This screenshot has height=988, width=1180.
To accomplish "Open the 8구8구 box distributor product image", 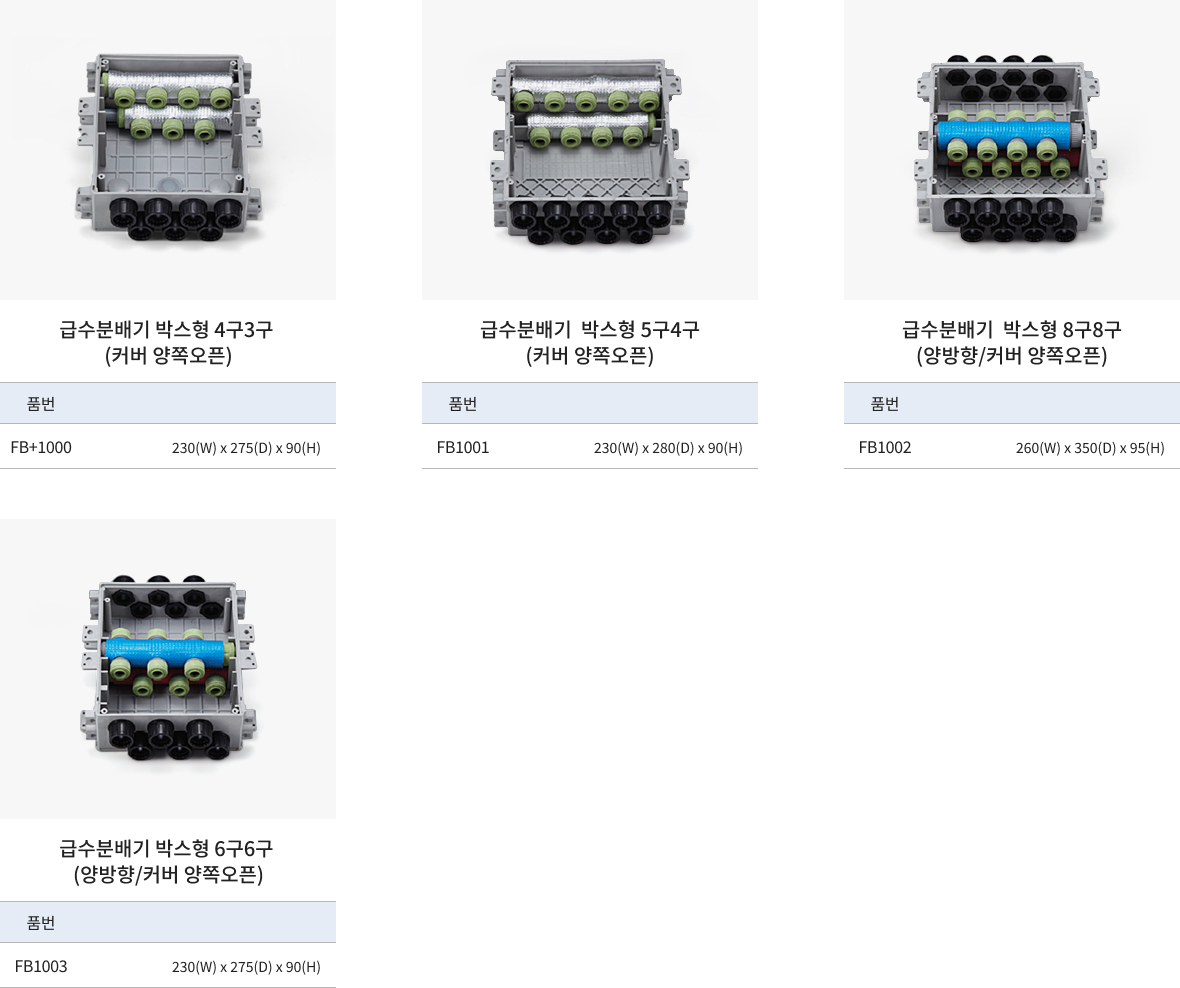I will [1012, 150].
